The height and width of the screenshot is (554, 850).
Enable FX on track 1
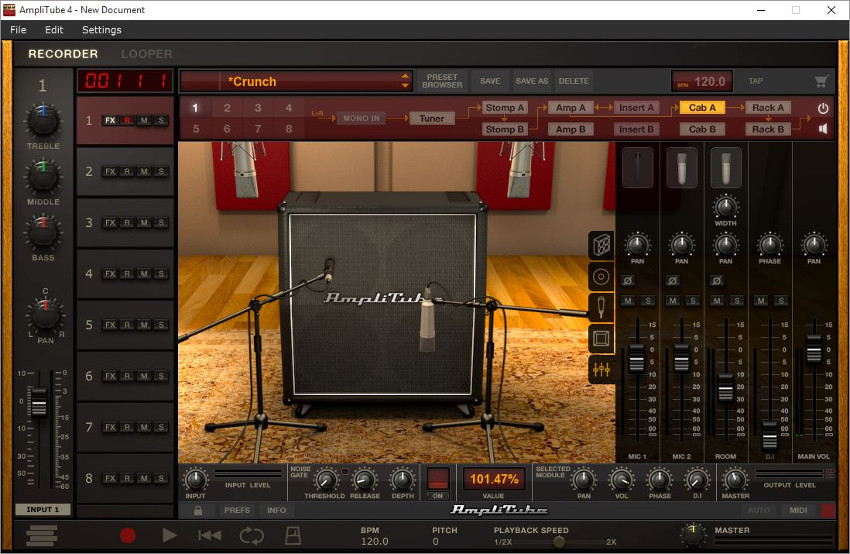tap(110, 120)
